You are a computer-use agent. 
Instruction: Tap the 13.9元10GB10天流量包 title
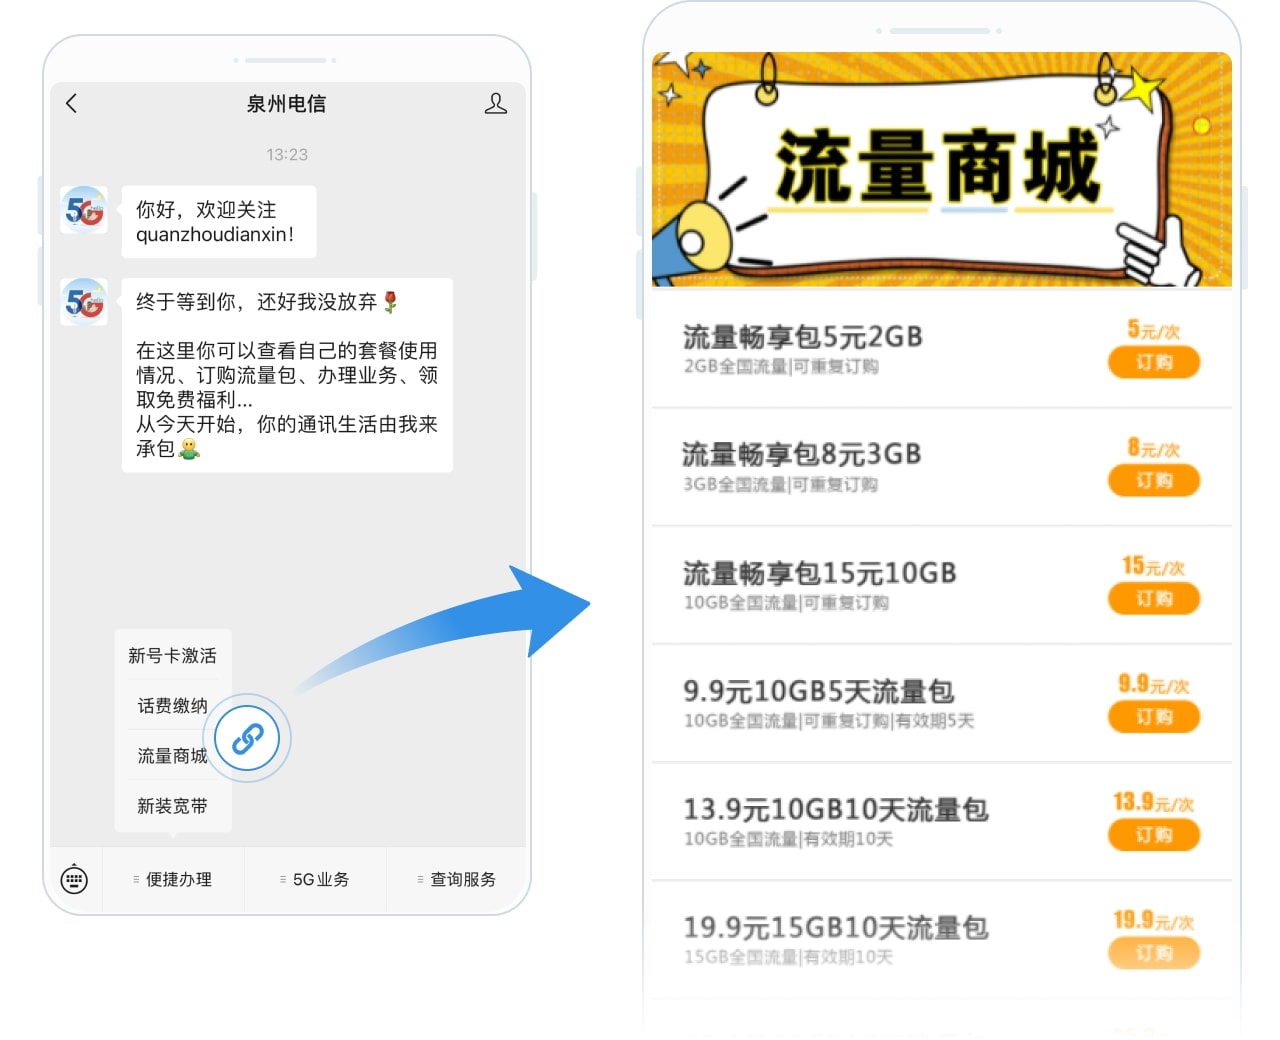(x=836, y=809)
